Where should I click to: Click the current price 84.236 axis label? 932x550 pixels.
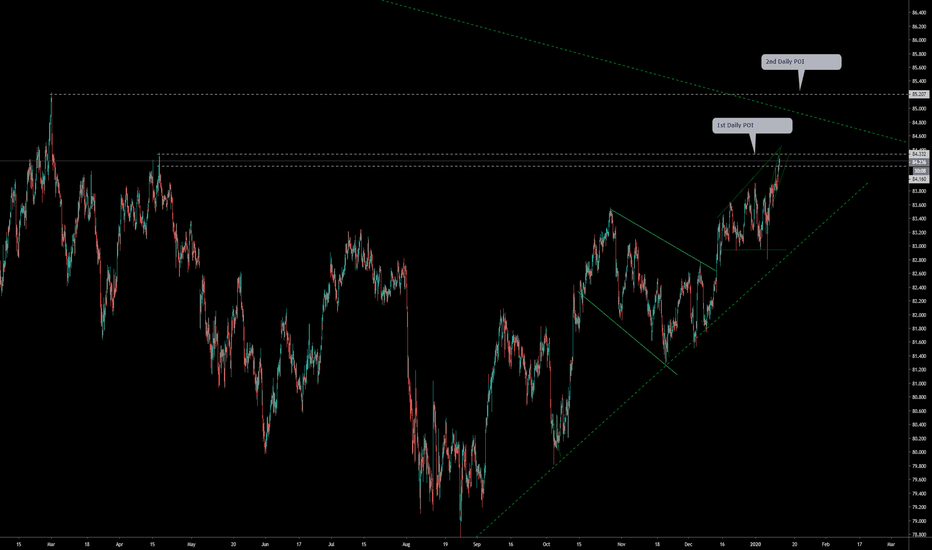tap(918, 161)
